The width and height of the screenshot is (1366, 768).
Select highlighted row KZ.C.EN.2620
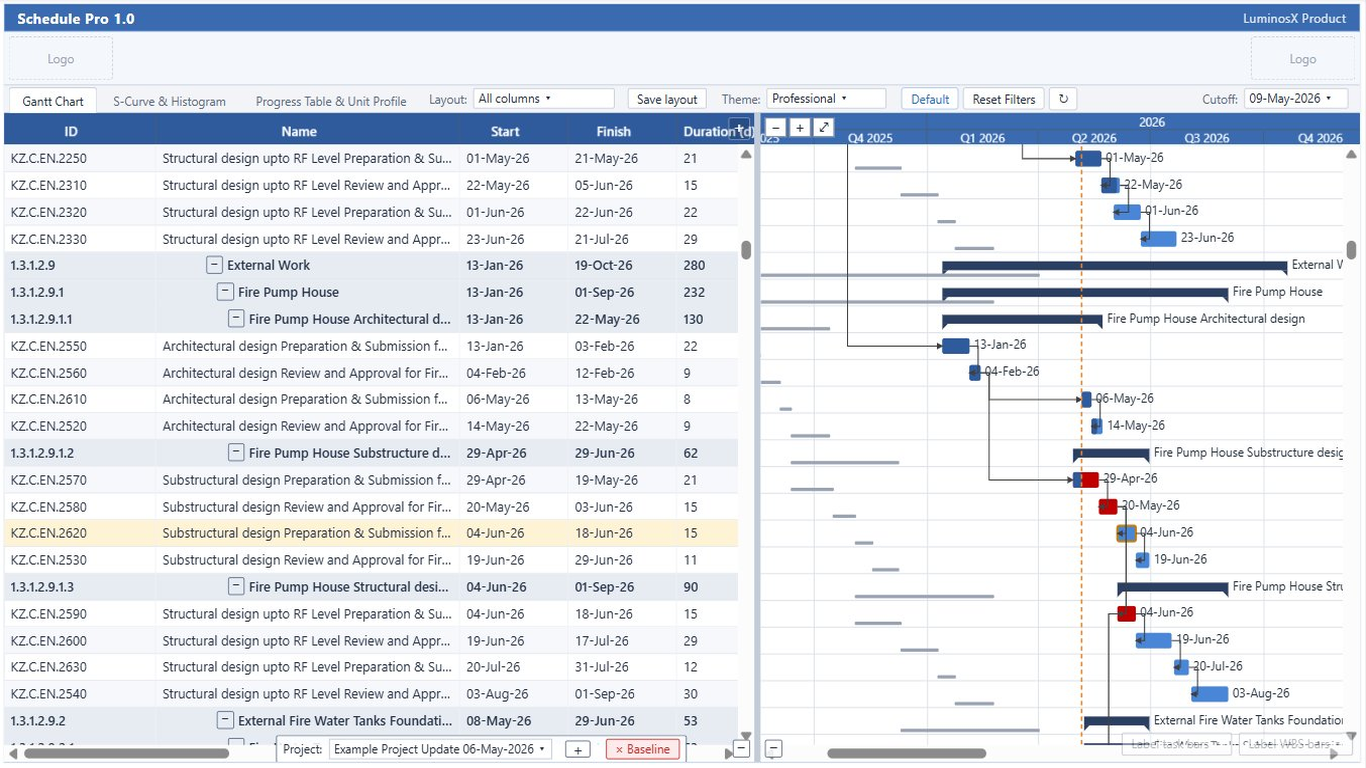[371, 533]
